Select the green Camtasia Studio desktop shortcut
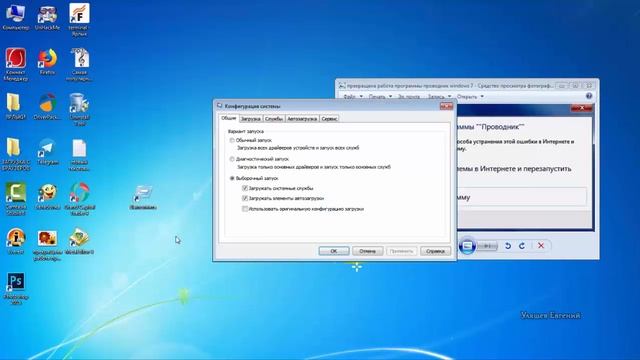The height and width of the screenshot is (360, 640). (16, 199)
